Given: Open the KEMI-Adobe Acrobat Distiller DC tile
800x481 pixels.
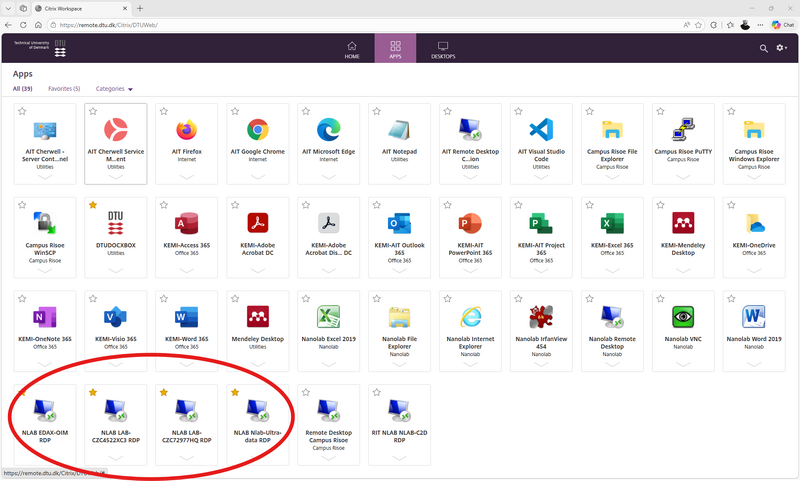Looking at the screenshot, I should coord(329,238).
